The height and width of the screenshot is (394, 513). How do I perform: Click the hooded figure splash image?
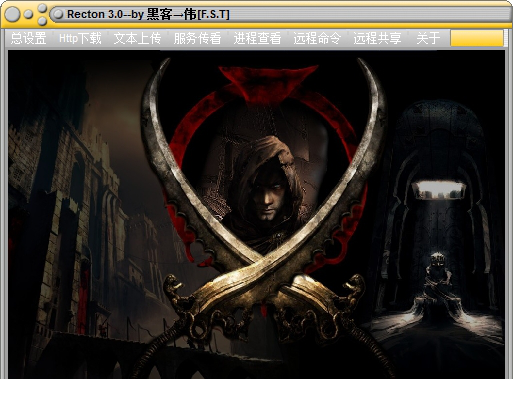(x=256, y=214)
